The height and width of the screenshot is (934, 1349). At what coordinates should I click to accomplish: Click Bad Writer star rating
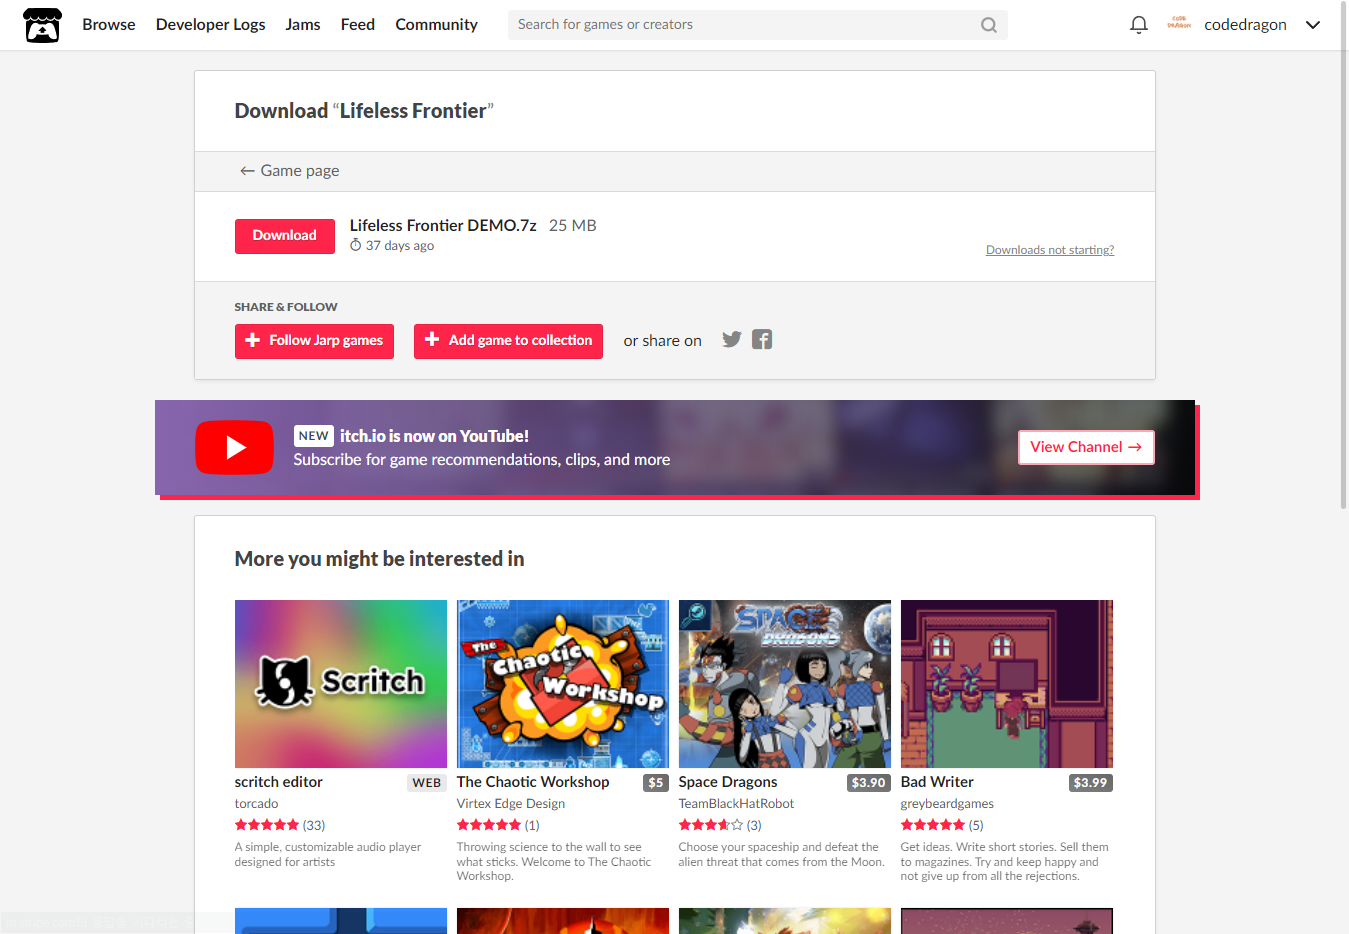[933, 825]
